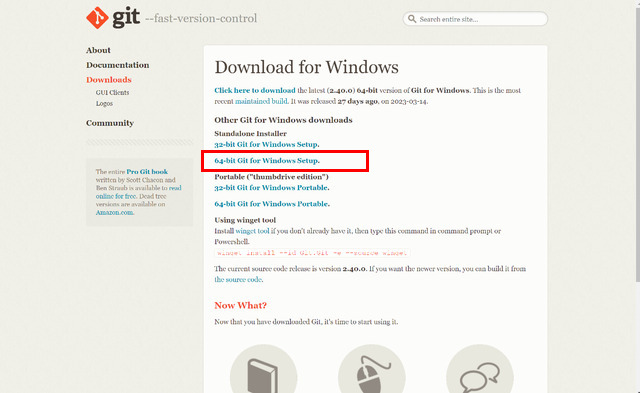Open the Community menu item
This screenshot has width=640, height=393.
(x=110, y=123)
